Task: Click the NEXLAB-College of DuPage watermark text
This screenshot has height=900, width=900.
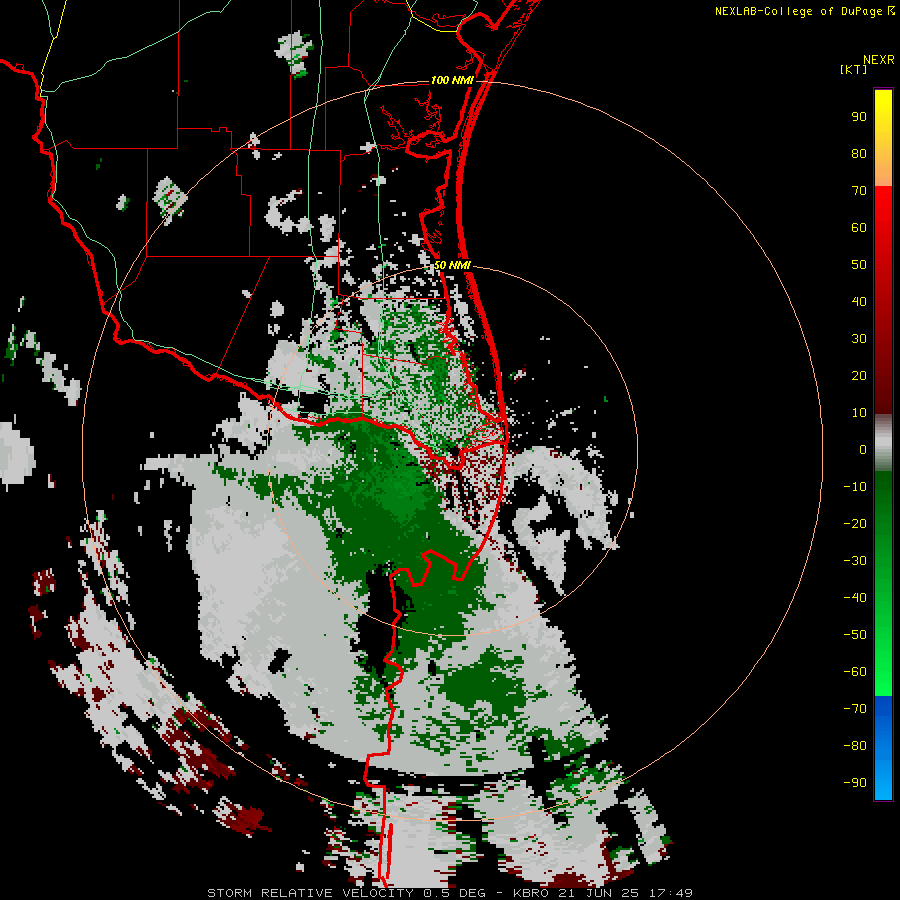Action: pyautogui.click(x=805, y=11)
